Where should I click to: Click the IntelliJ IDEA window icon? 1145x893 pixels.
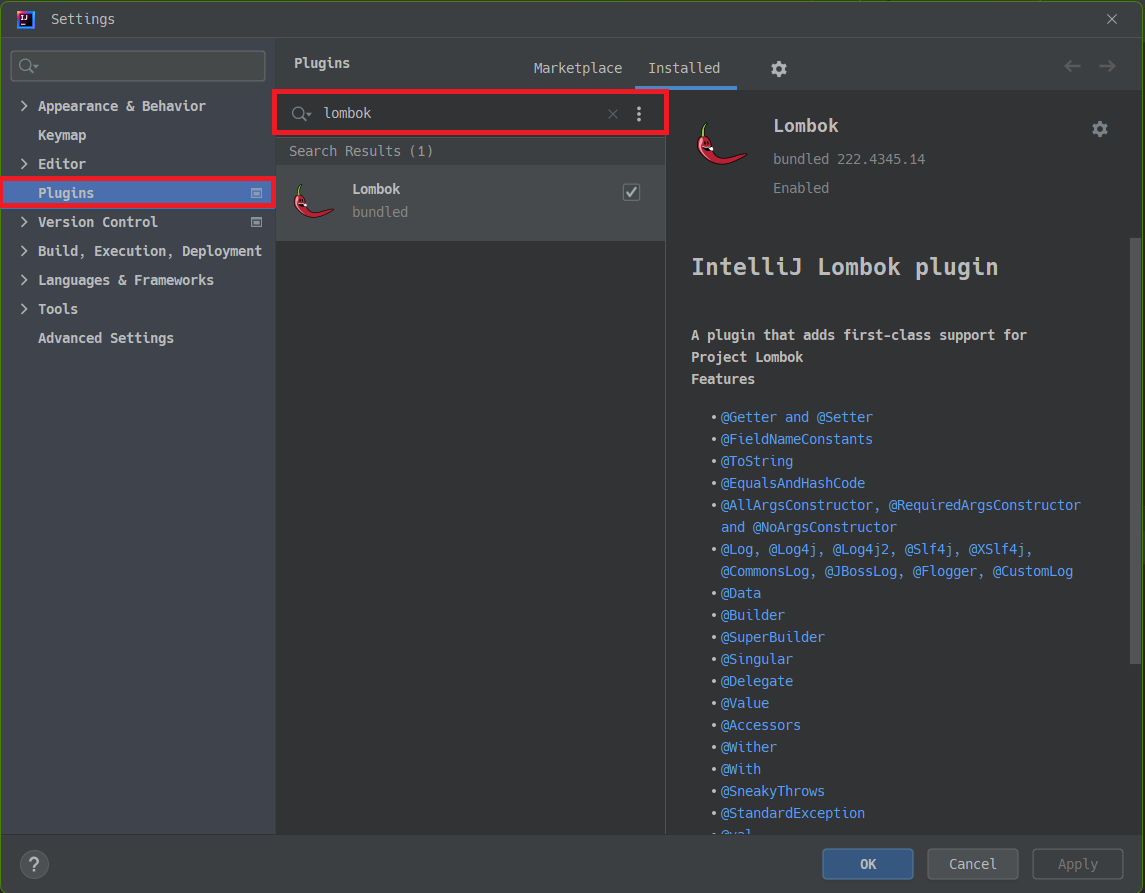pos(26,19)
